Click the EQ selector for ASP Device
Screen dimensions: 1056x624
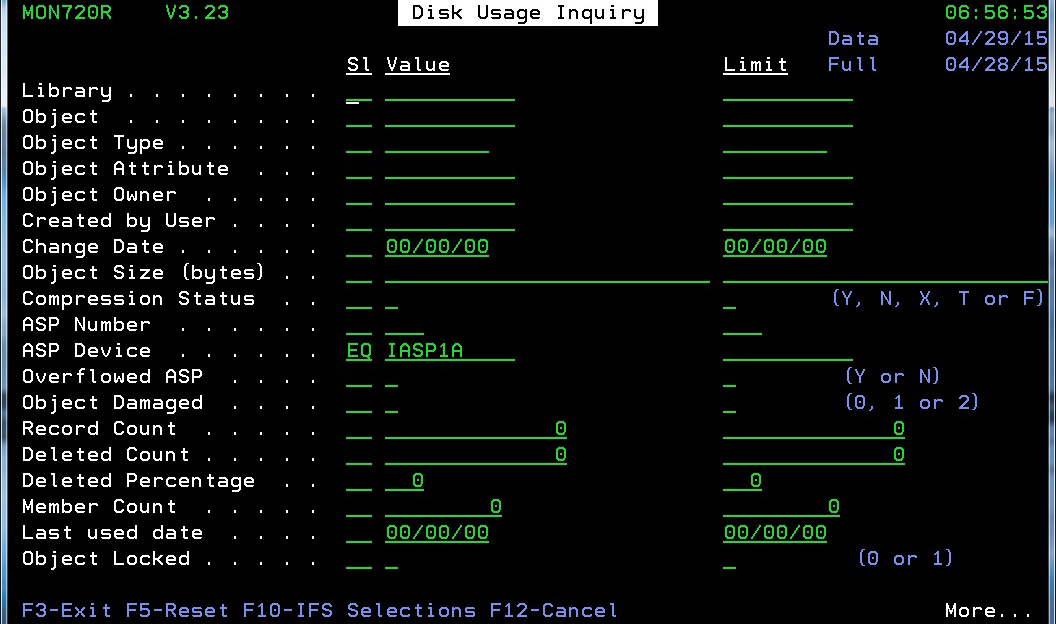click(358, 351)
